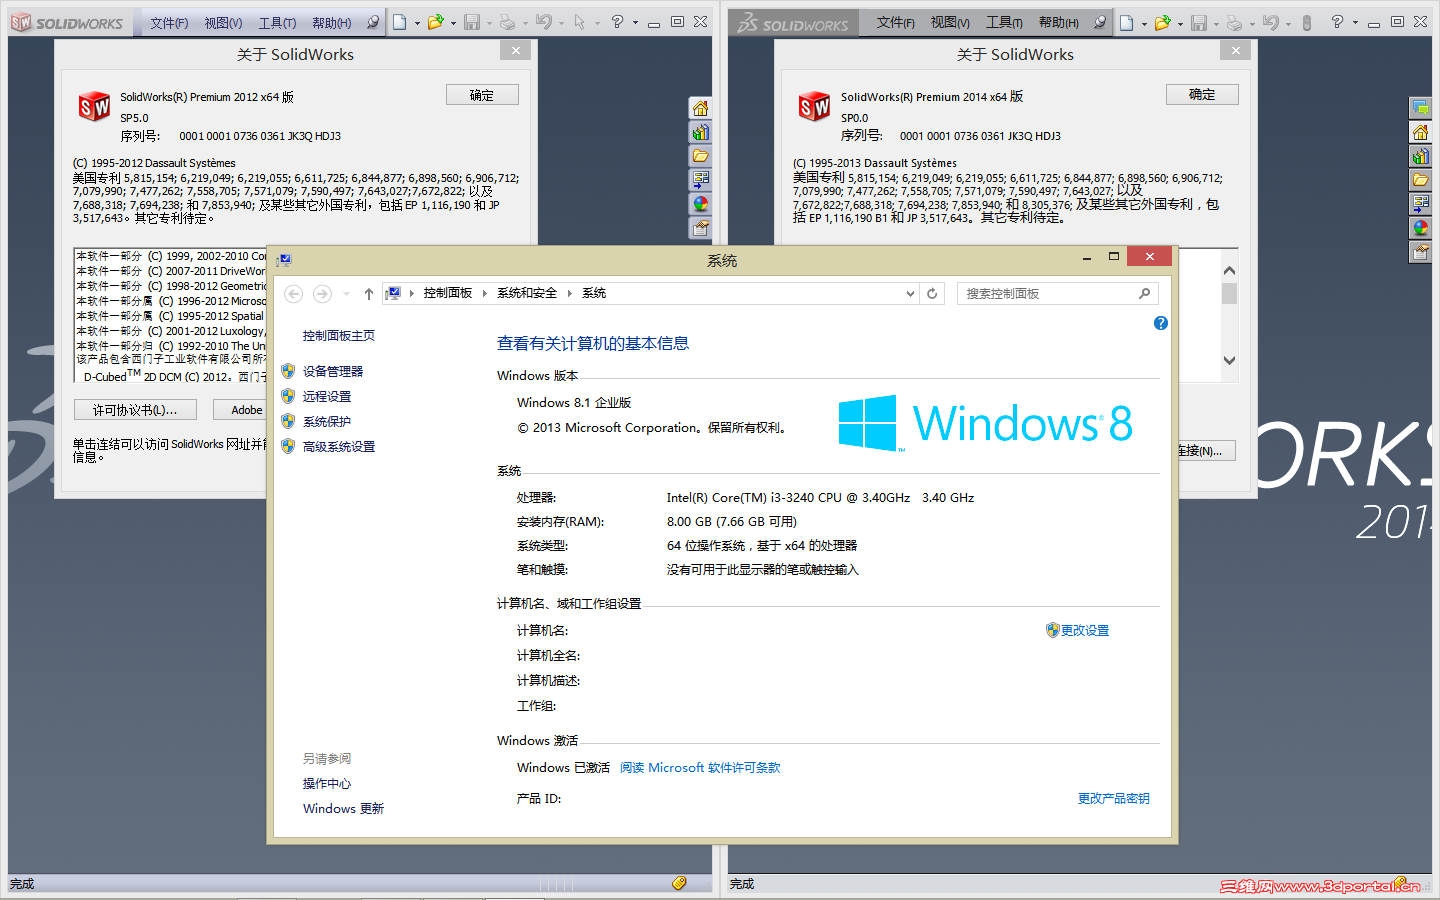1440x900 pixels.
Task: Open Appearances color ball tab in 2014 task pane
Action: click(x=1420, y=228)
